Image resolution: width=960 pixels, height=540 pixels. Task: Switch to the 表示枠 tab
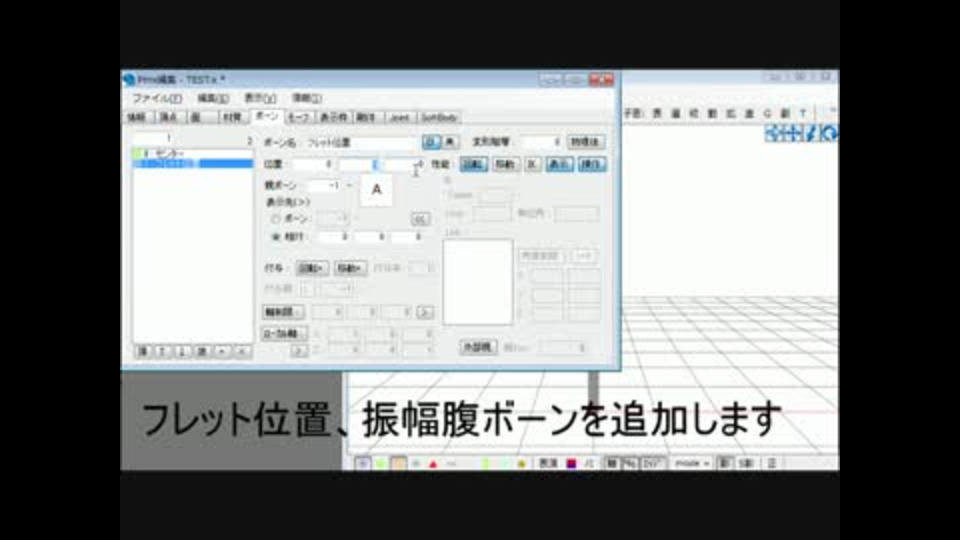tap(333, 118)
